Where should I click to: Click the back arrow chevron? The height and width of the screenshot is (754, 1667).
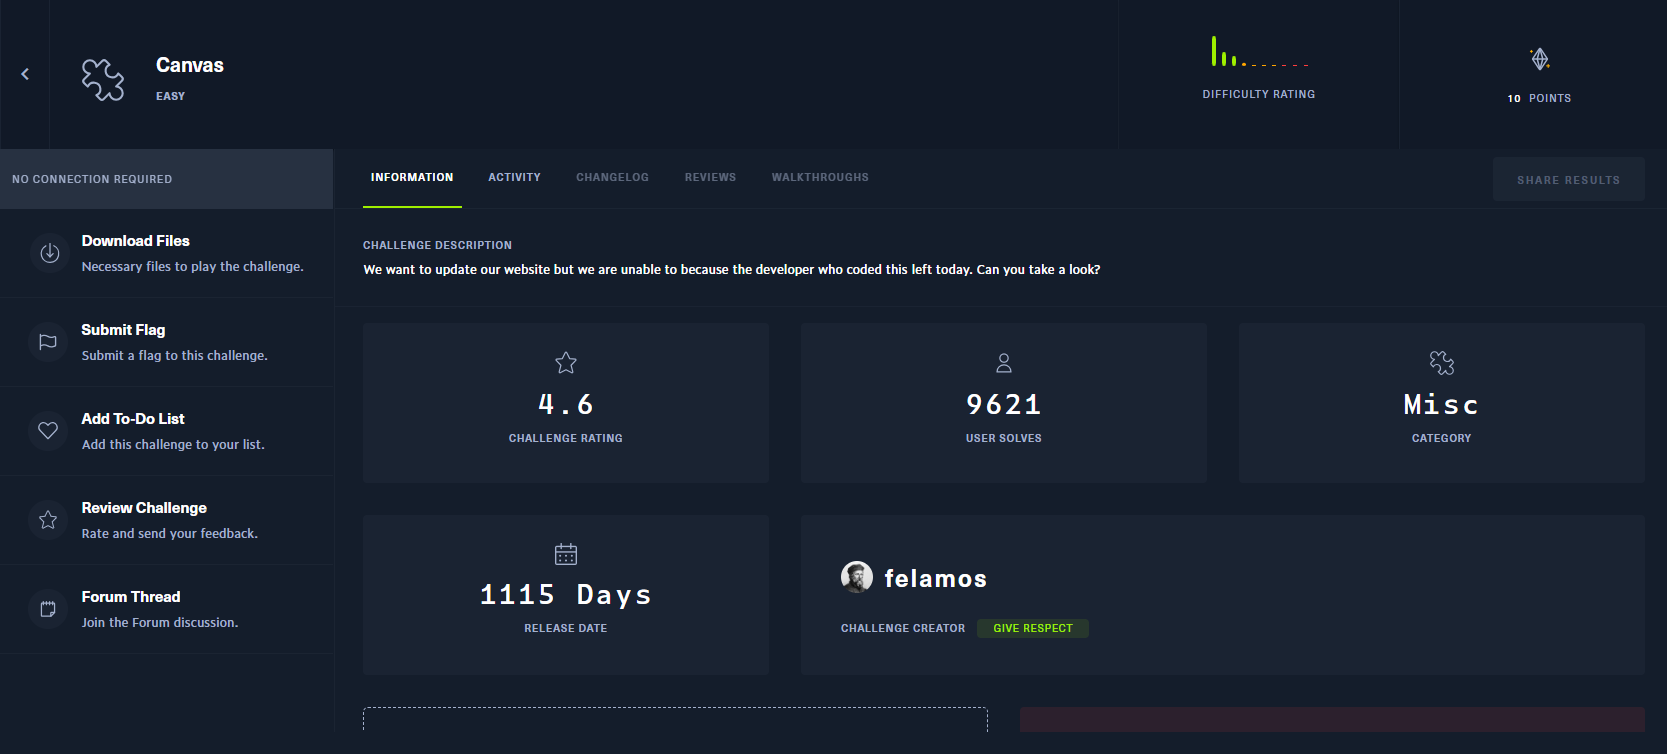click(25, 74)
